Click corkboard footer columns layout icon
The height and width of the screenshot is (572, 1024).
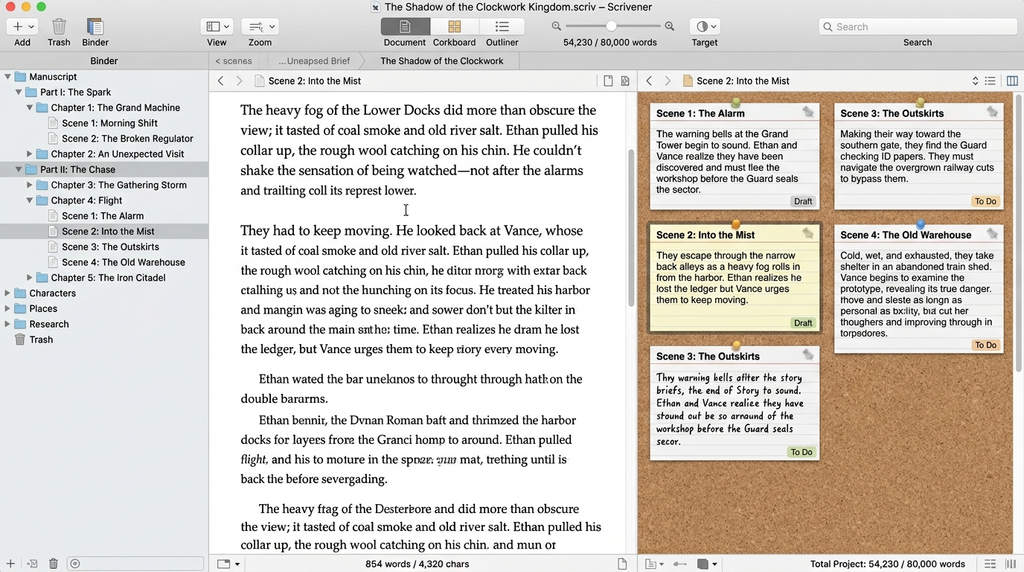[1011, 564]
